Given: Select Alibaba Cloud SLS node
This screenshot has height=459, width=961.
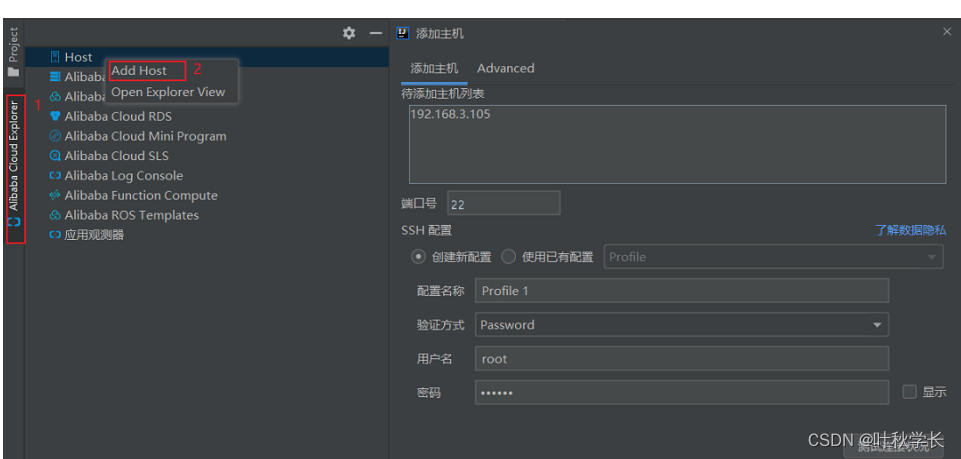Looking at the screenshot, I should (x=116, y=156).
